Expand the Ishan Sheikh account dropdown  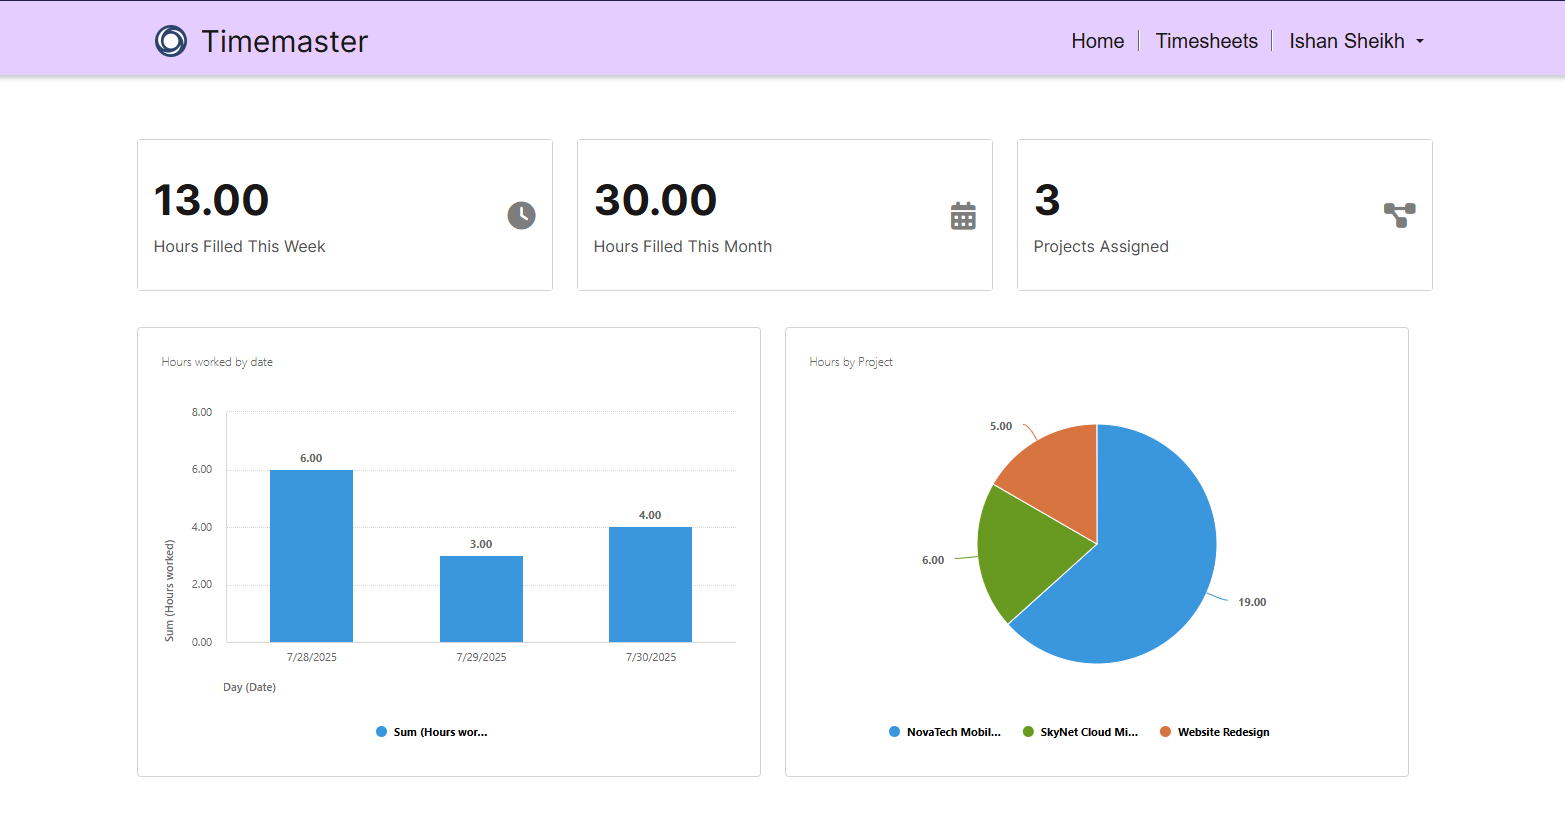pos(1347,41)
